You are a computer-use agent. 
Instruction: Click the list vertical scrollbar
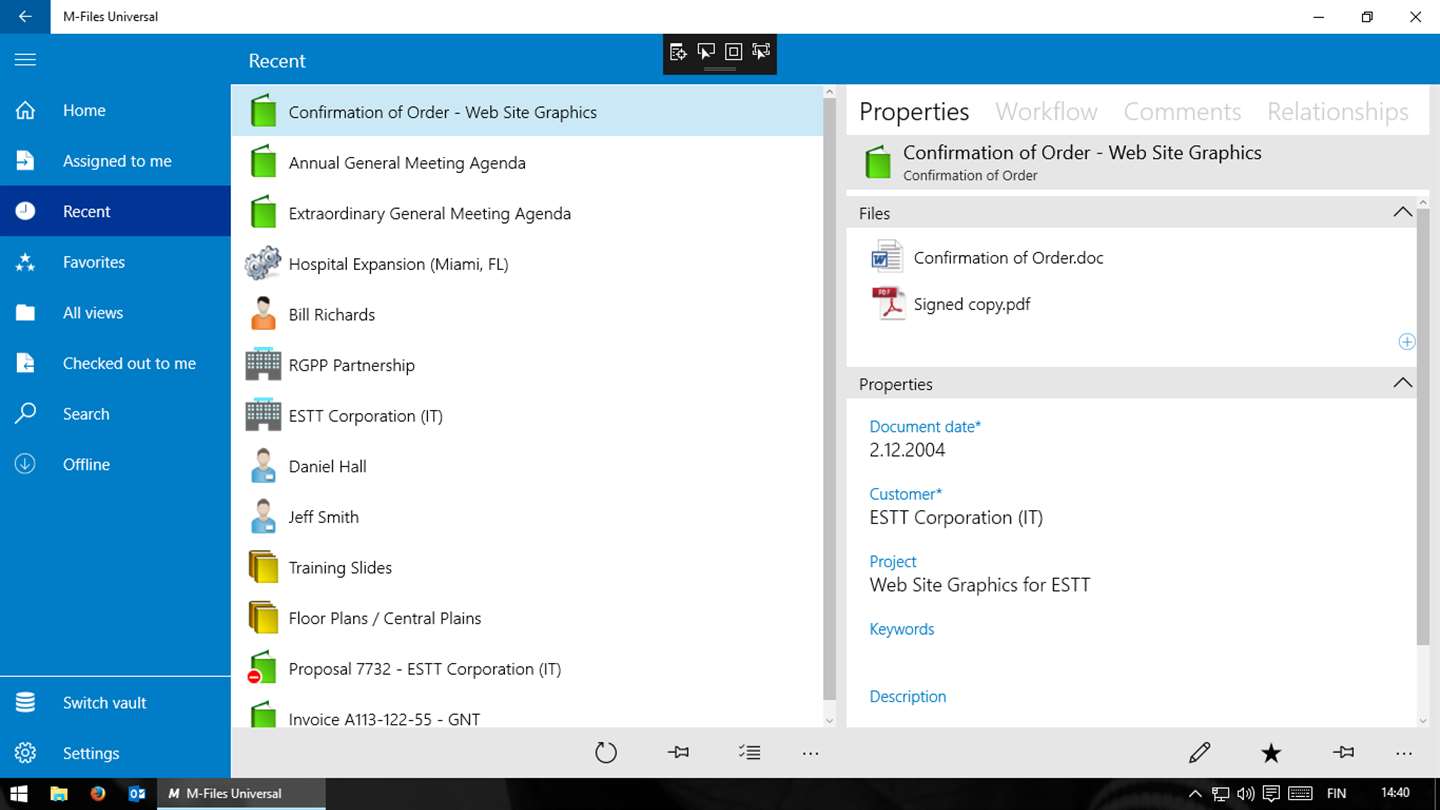pyautogui.click(x=829, y=400)
